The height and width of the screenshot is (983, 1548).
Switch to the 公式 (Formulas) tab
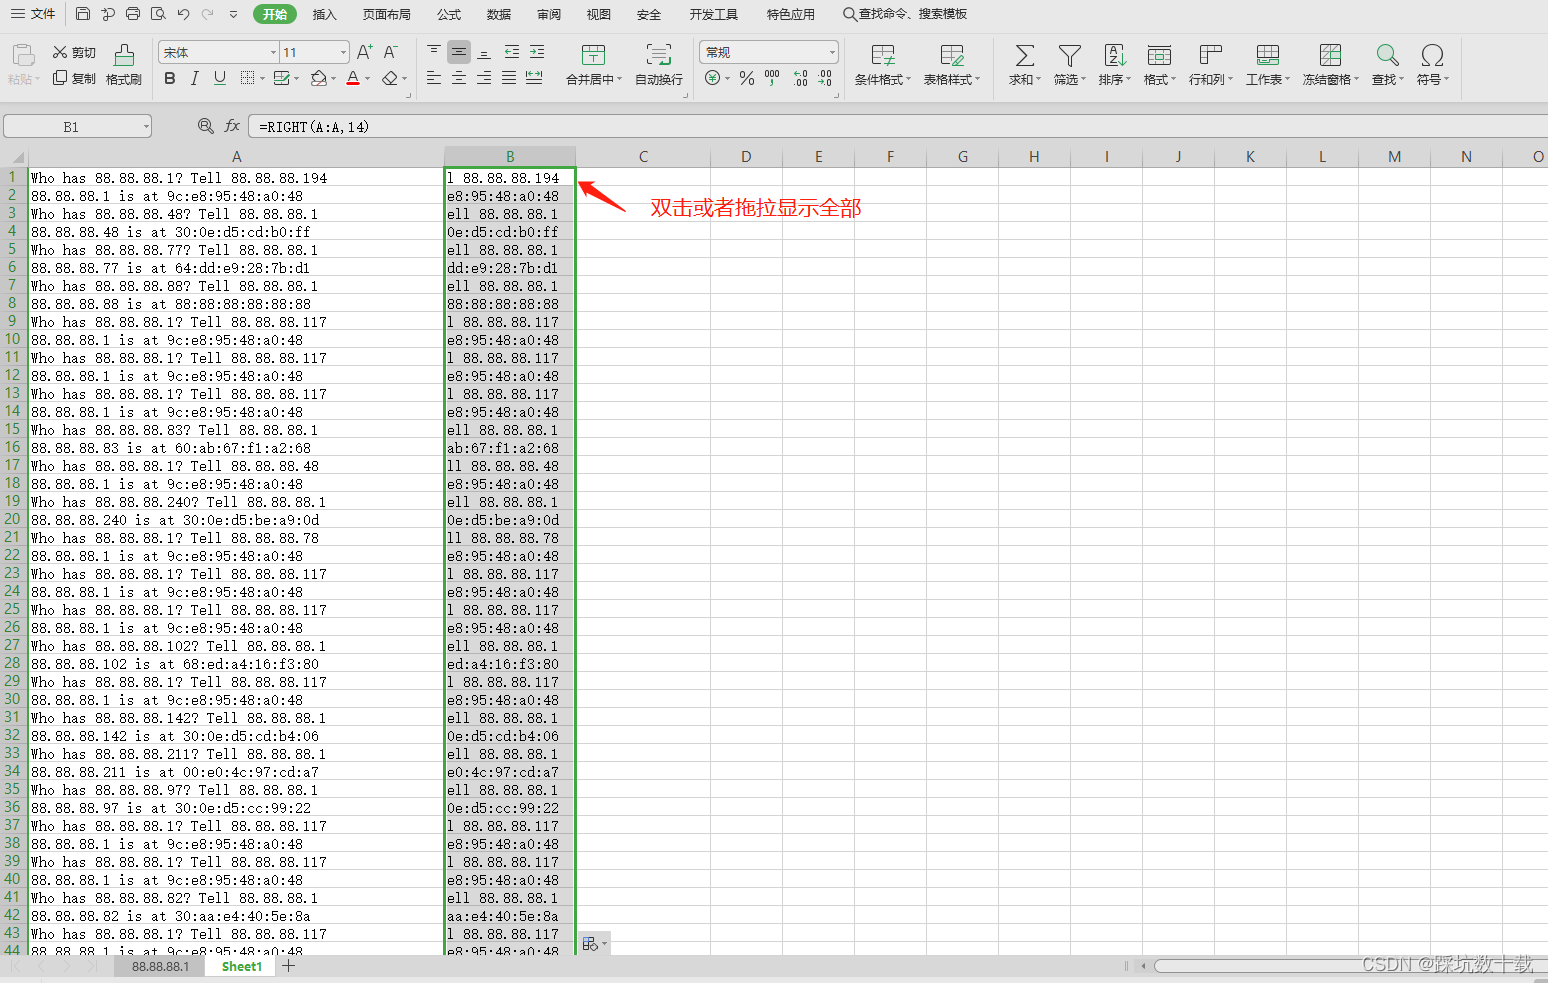pos(449,14)
